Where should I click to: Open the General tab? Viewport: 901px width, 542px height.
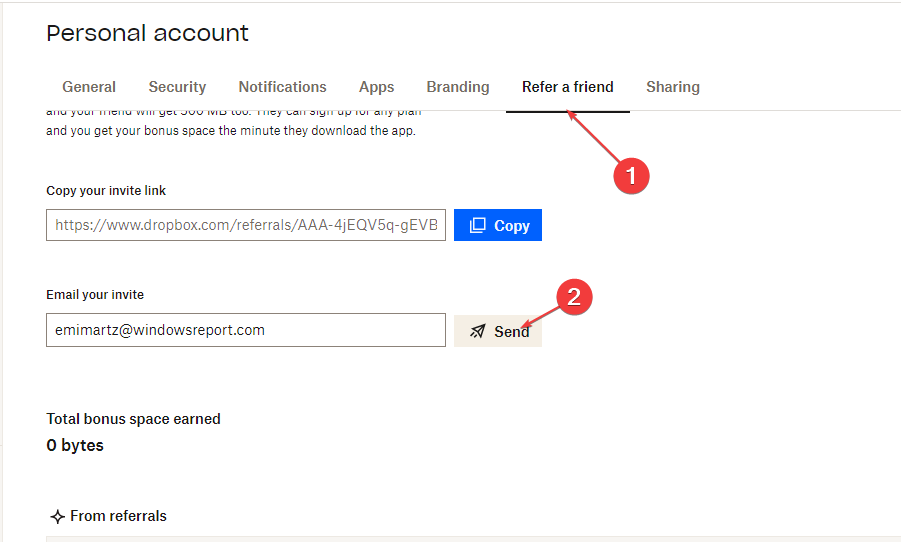(89, 87)
